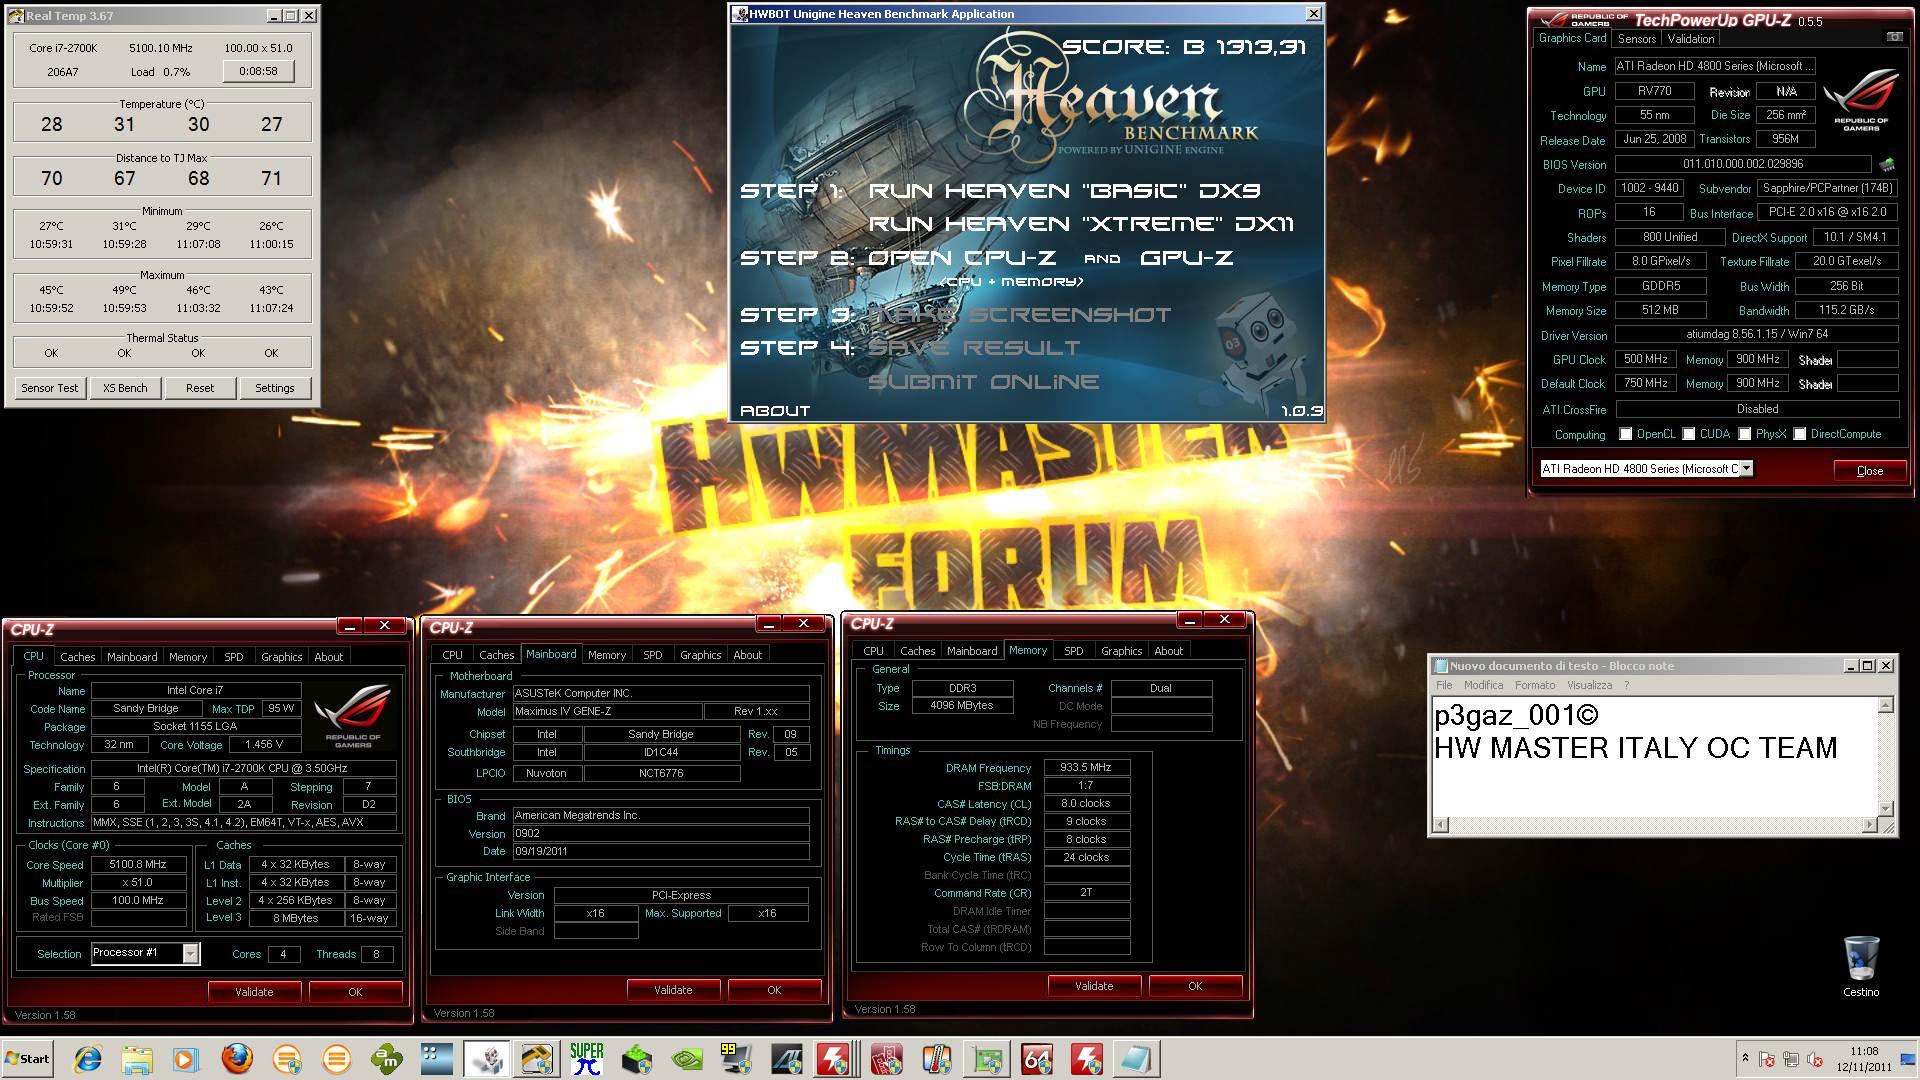Click the Notepad taskbar icon
1920x1080 pixels.
(x=1137, y=1059)
